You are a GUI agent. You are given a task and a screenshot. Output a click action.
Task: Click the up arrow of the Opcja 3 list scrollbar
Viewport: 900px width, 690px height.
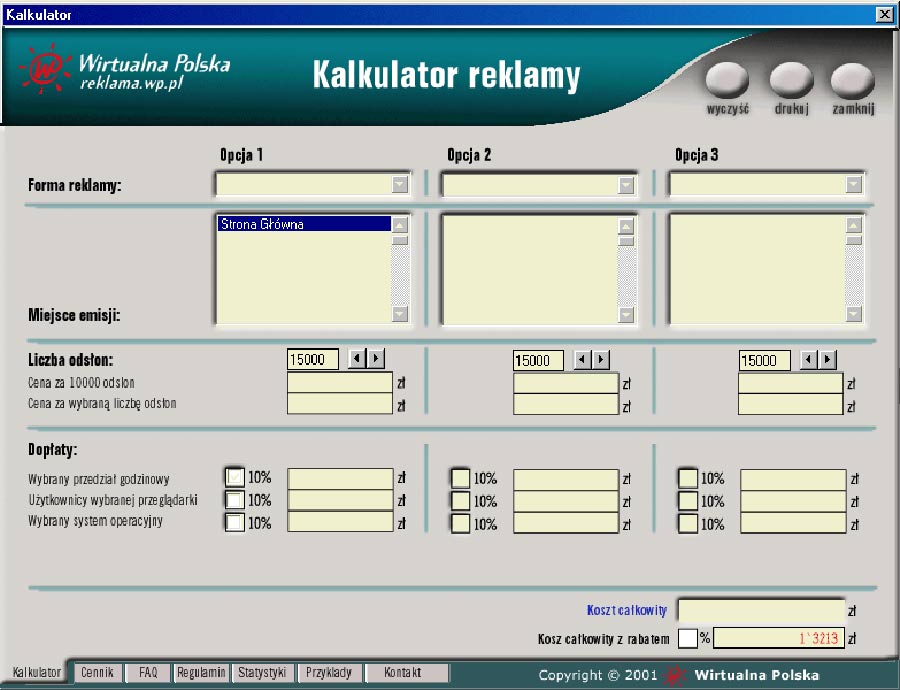pyautogui.click(x=854, y=225)
